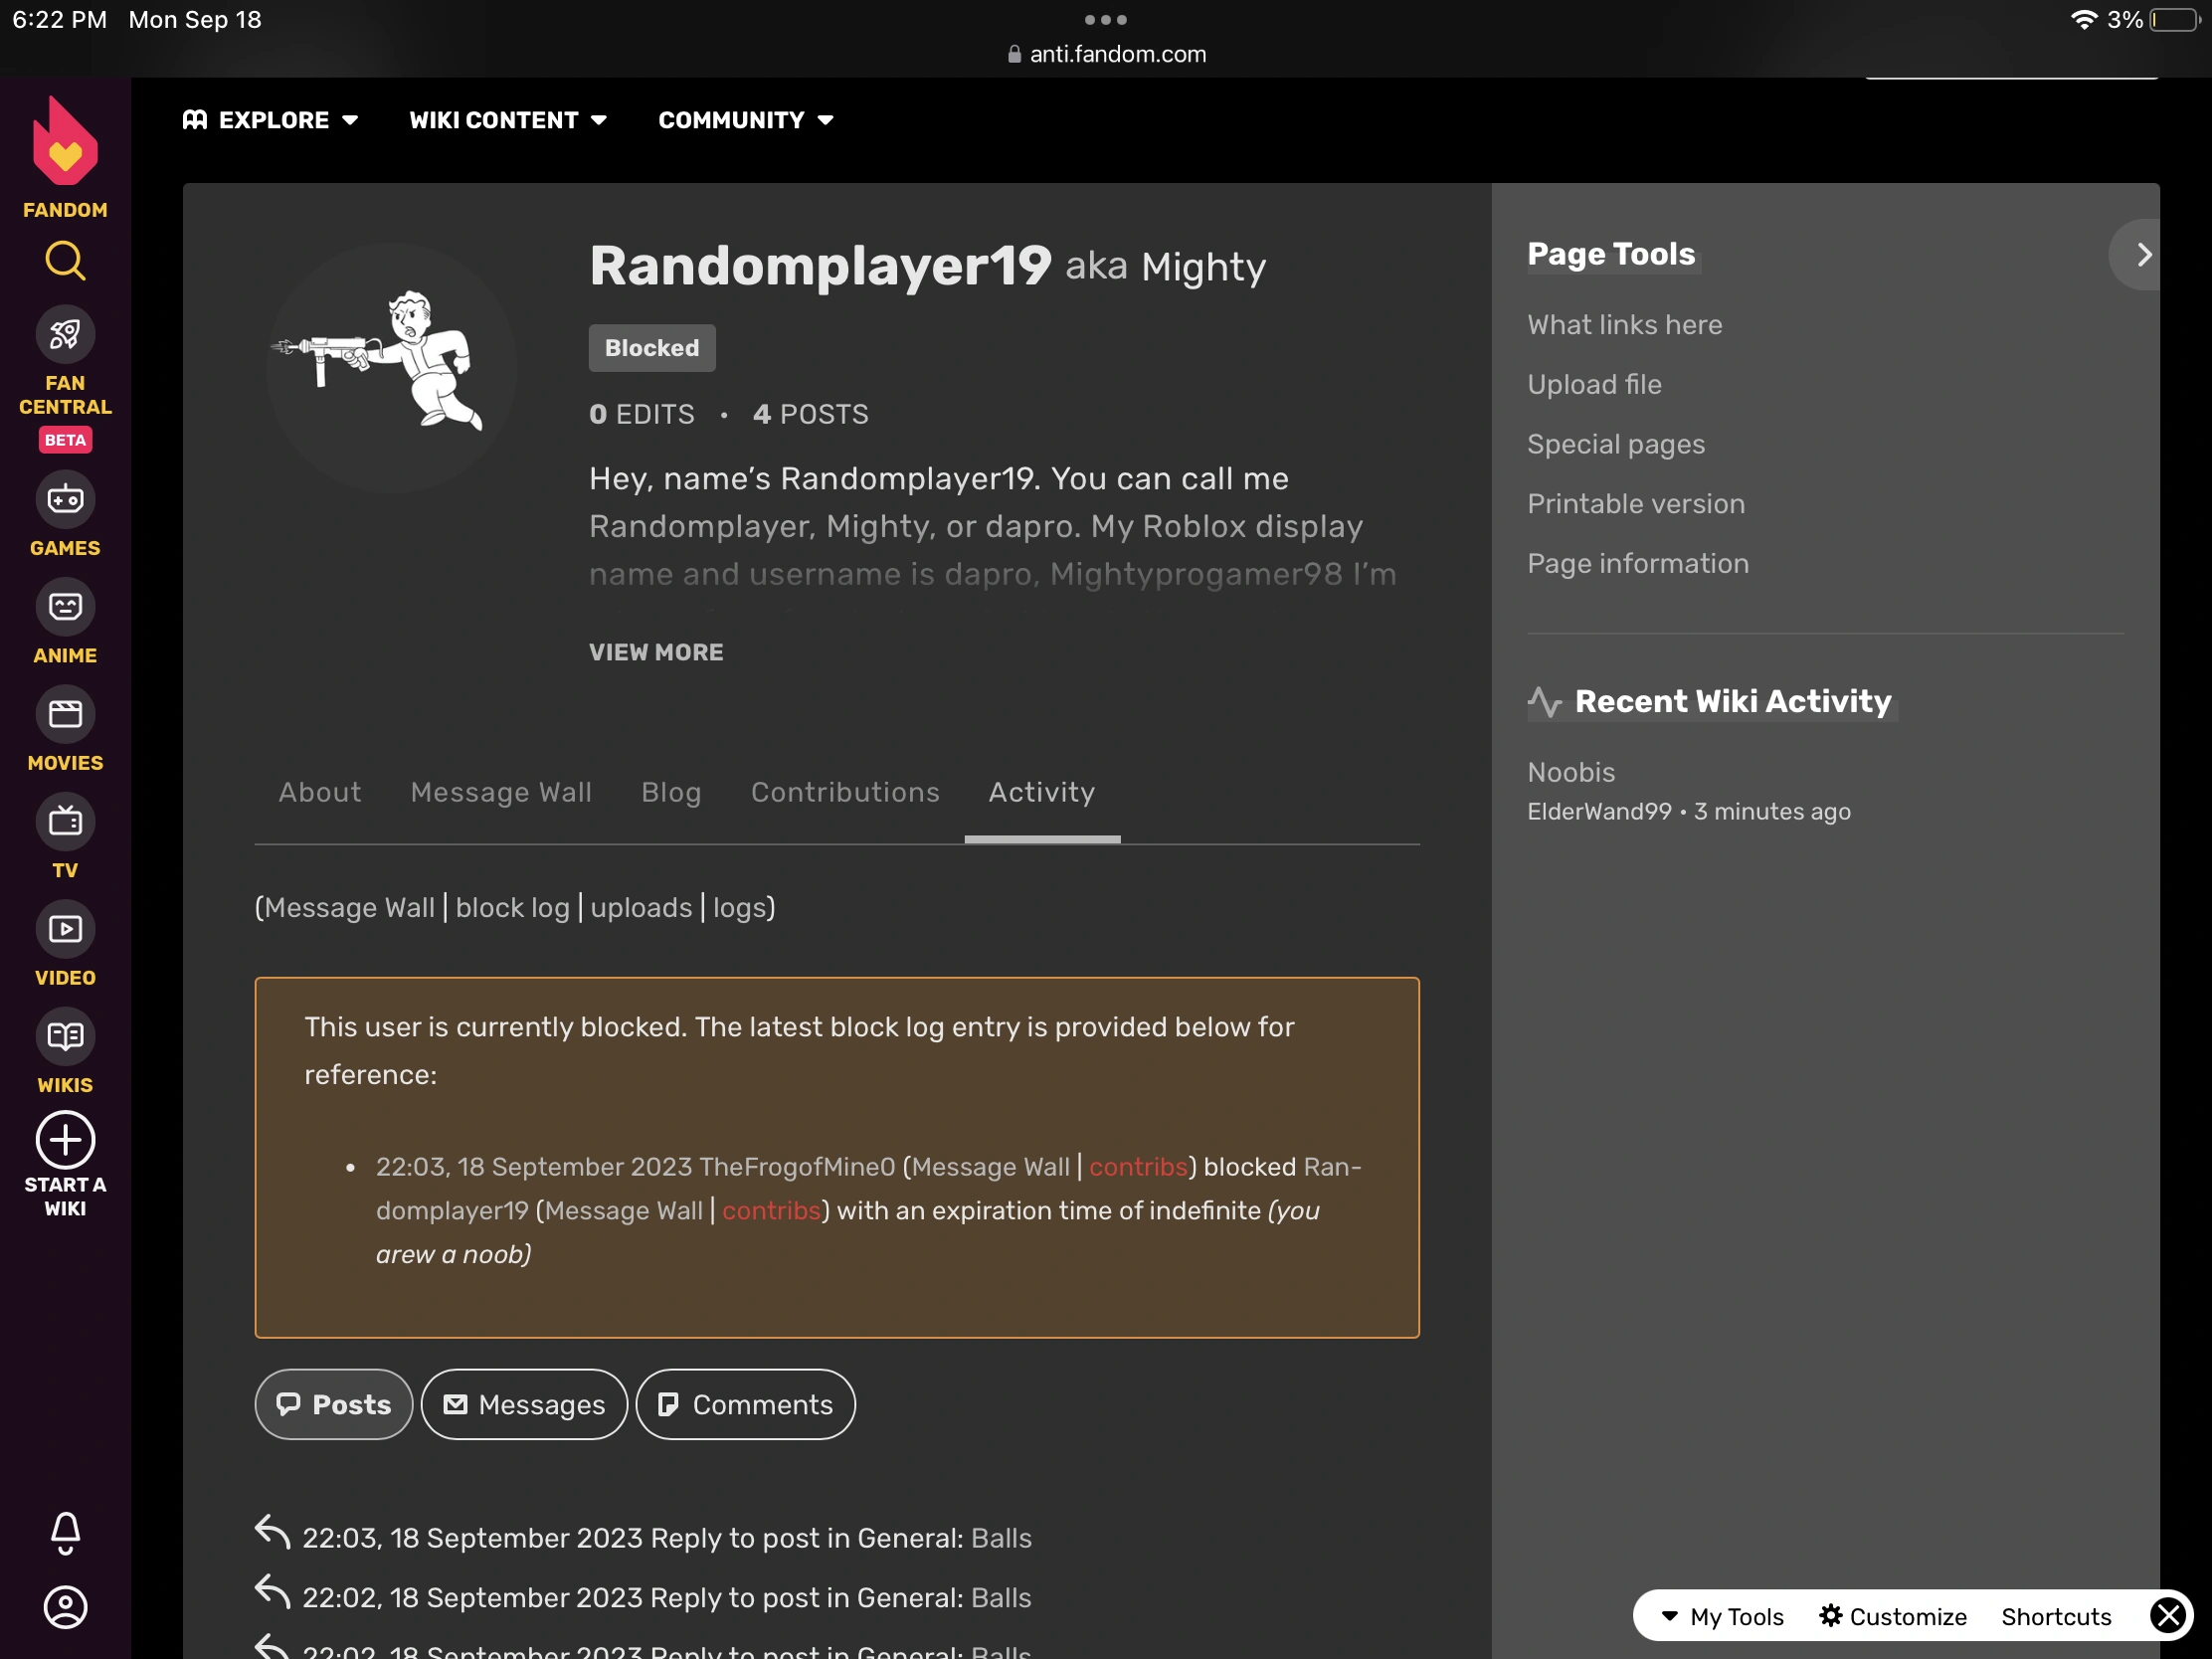Filter activity by Comments
The height and width of the screenshot is (1659, 2212).
point(744,1404)
